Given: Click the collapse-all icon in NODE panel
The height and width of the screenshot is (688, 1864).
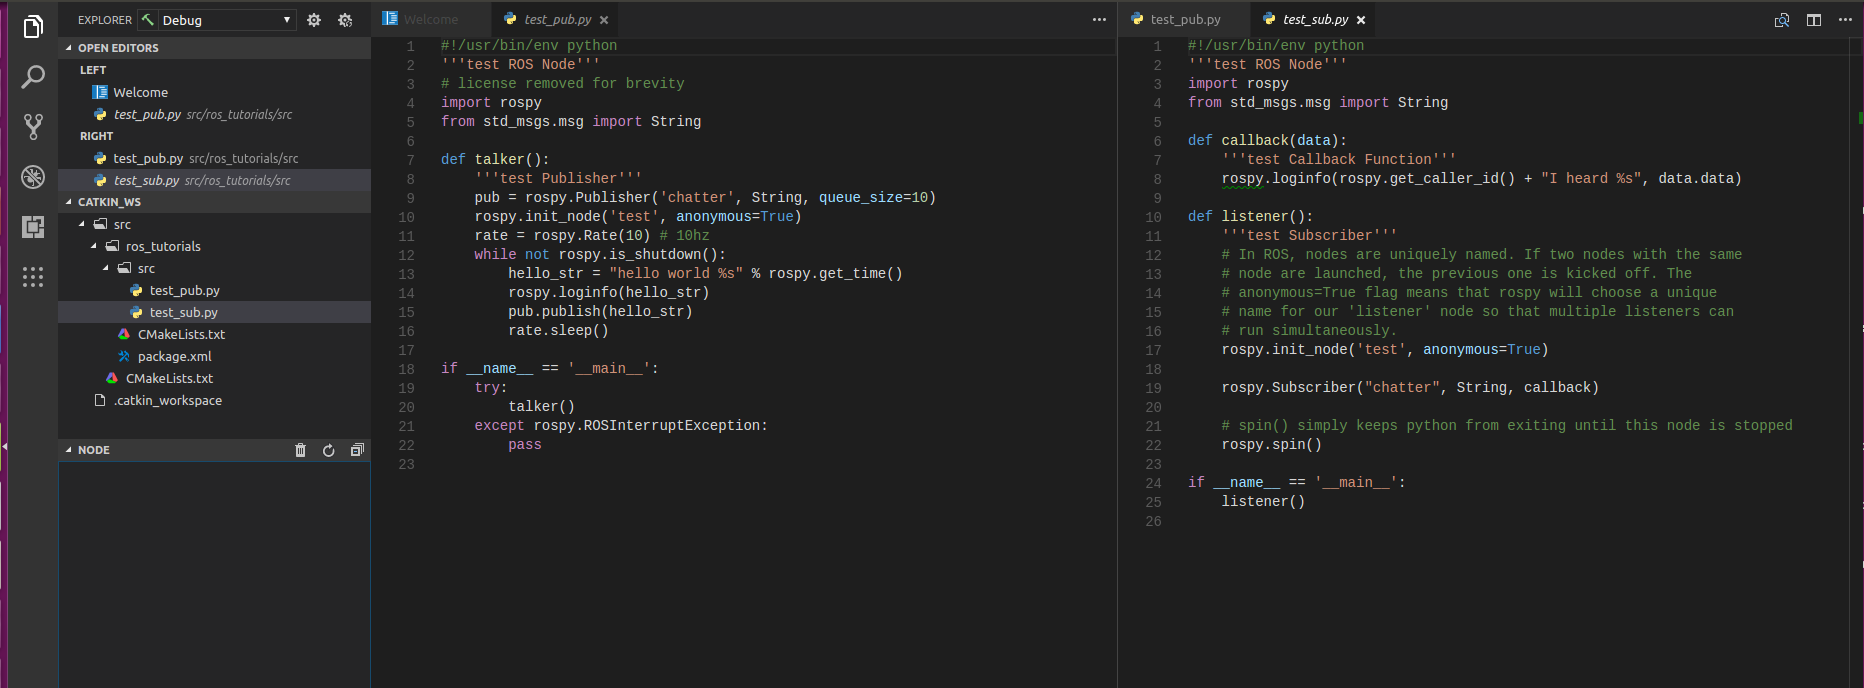Looking at the screenshot, I should click(357, 450).
